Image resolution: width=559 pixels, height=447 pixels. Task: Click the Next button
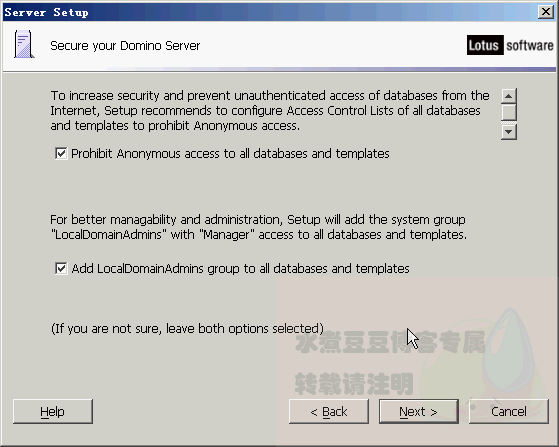[419, 411]
